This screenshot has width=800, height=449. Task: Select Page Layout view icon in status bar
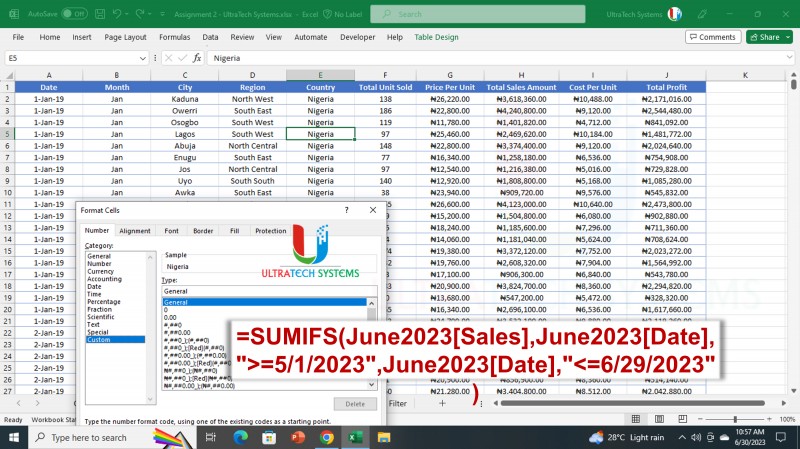pyautogui.click(x=659, y=419)
